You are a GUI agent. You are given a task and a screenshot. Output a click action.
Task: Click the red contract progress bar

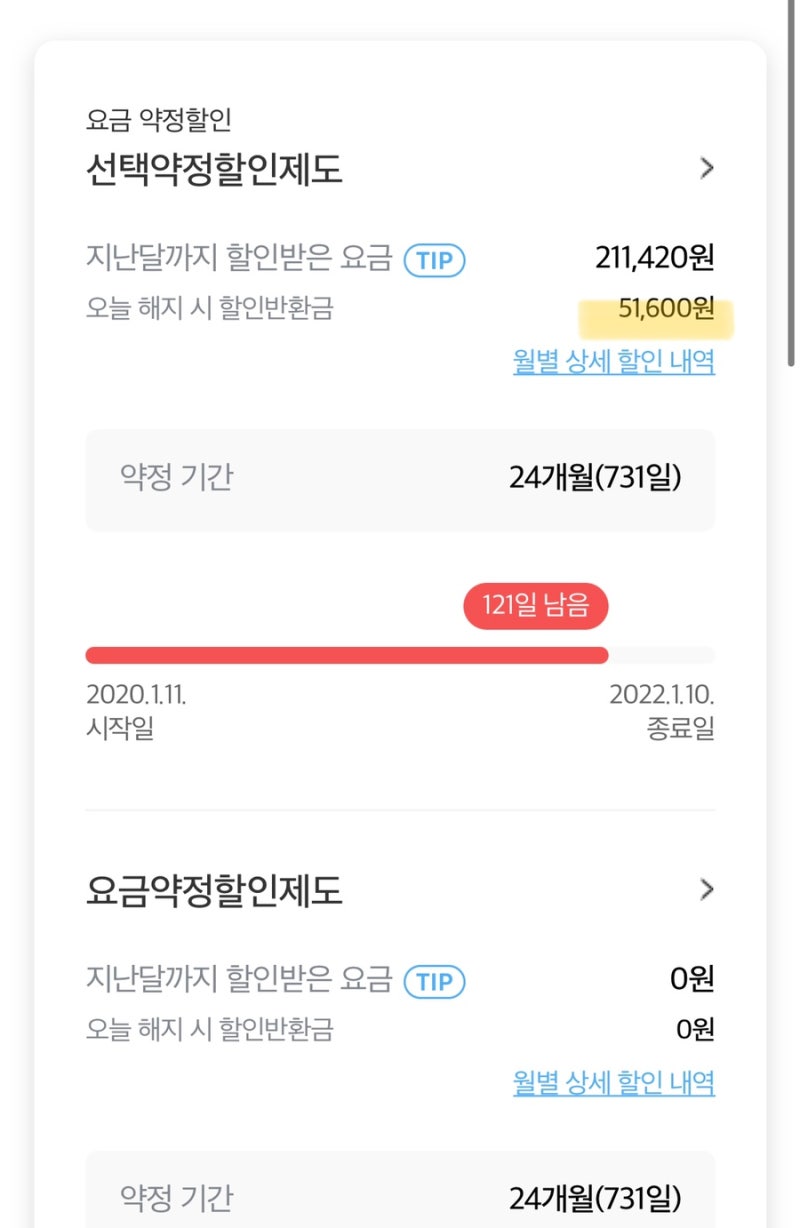click(347, 655)
